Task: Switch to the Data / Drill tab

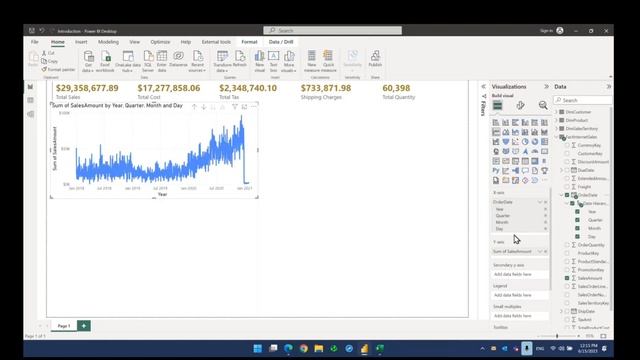Action: (x=281, y=42)
